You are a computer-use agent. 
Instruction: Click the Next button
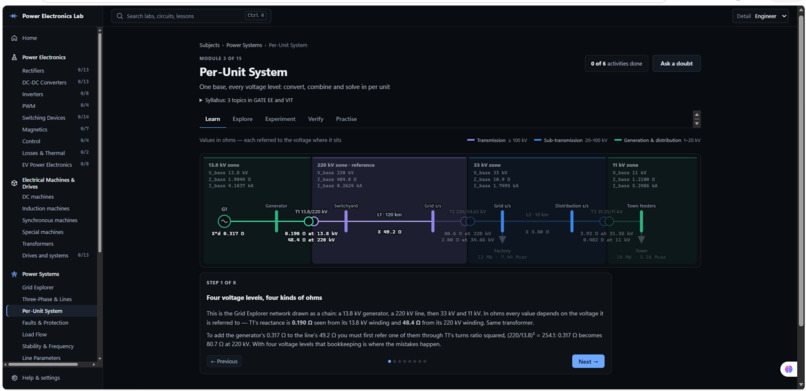coord(588,361)
